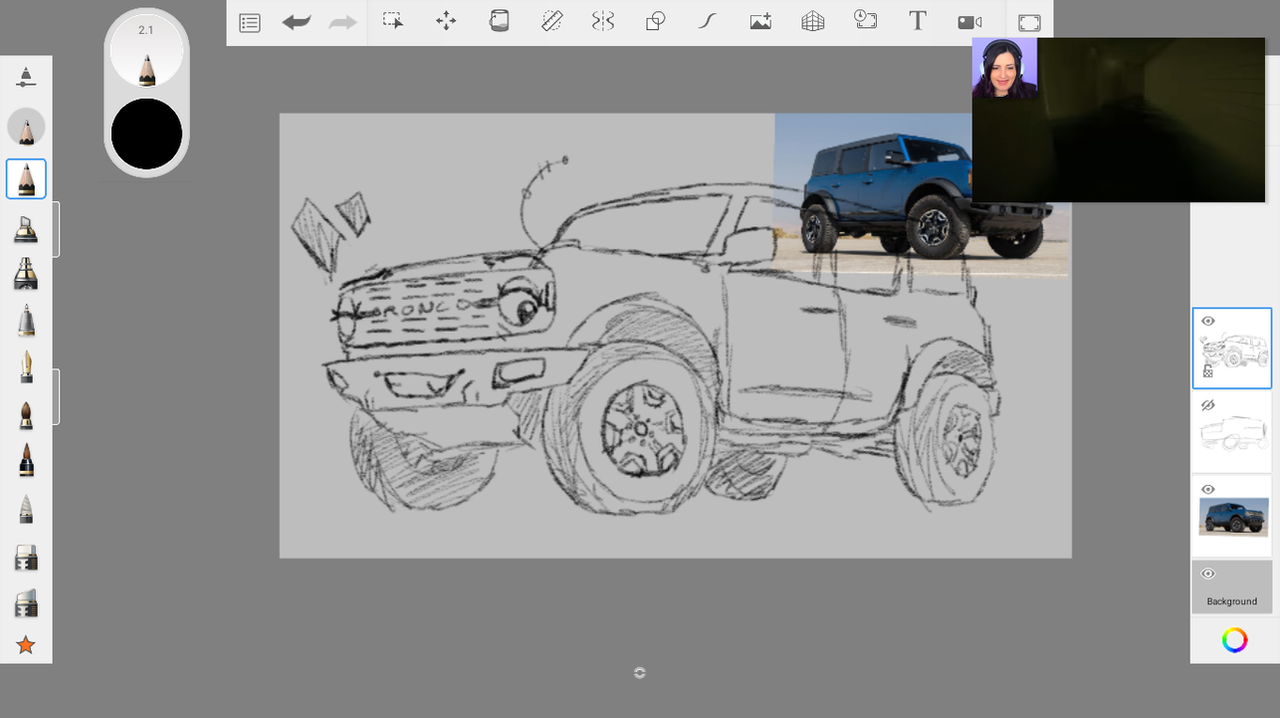Activate the Transform move tool
This screenshot has height=718, width=1280.
tap(446, 21)
